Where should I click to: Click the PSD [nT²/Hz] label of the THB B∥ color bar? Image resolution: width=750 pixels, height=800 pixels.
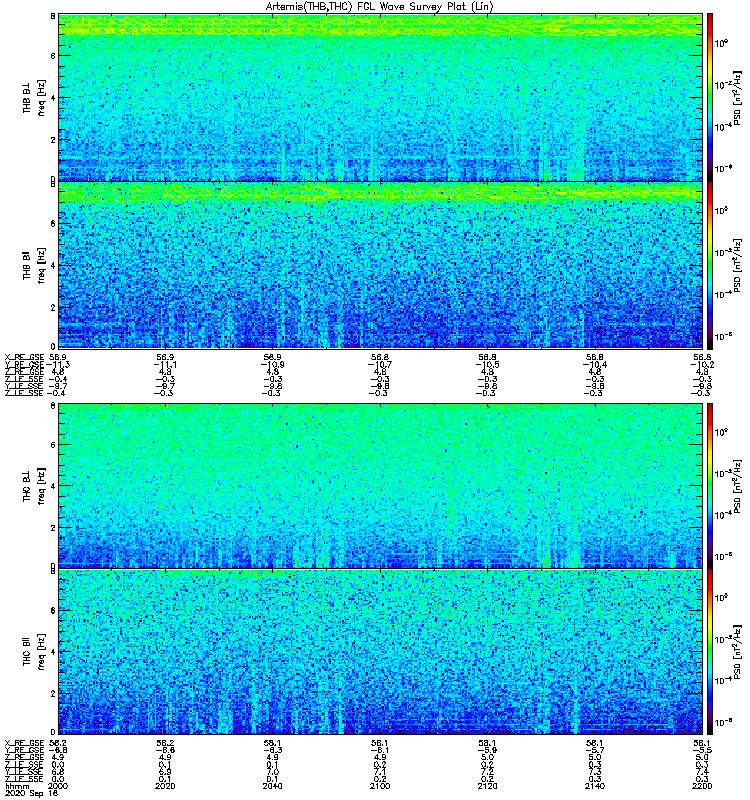coord(737,265)
